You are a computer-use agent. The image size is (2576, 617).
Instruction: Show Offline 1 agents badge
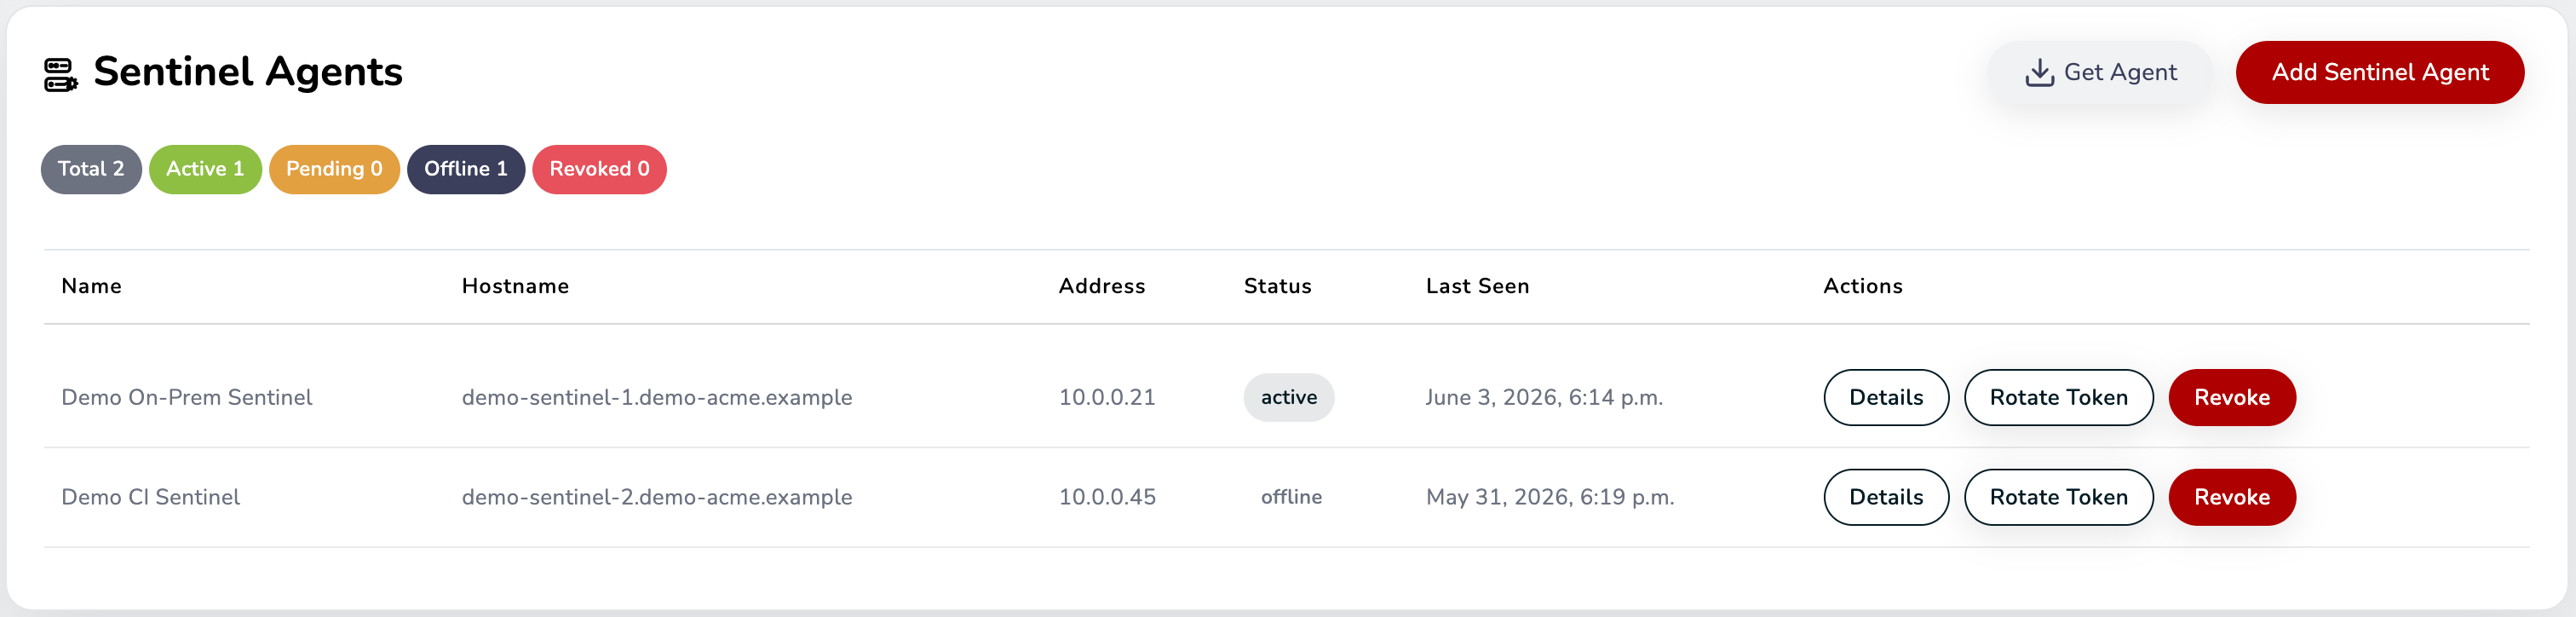pyautogui.click(x=466, y=169)
